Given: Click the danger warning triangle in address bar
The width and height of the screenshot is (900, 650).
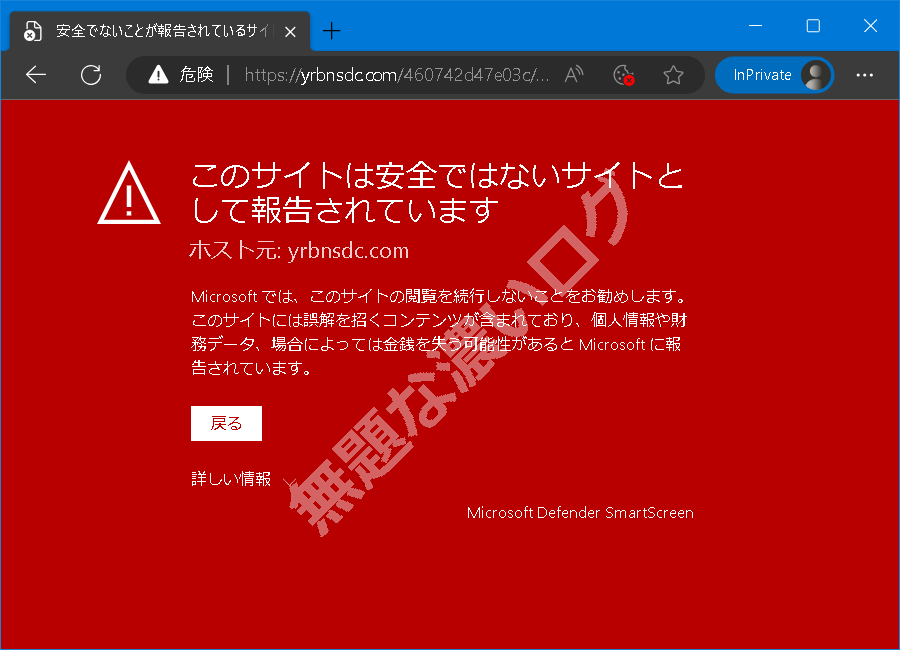Looking at the screenshot, I should pos(158,75).
